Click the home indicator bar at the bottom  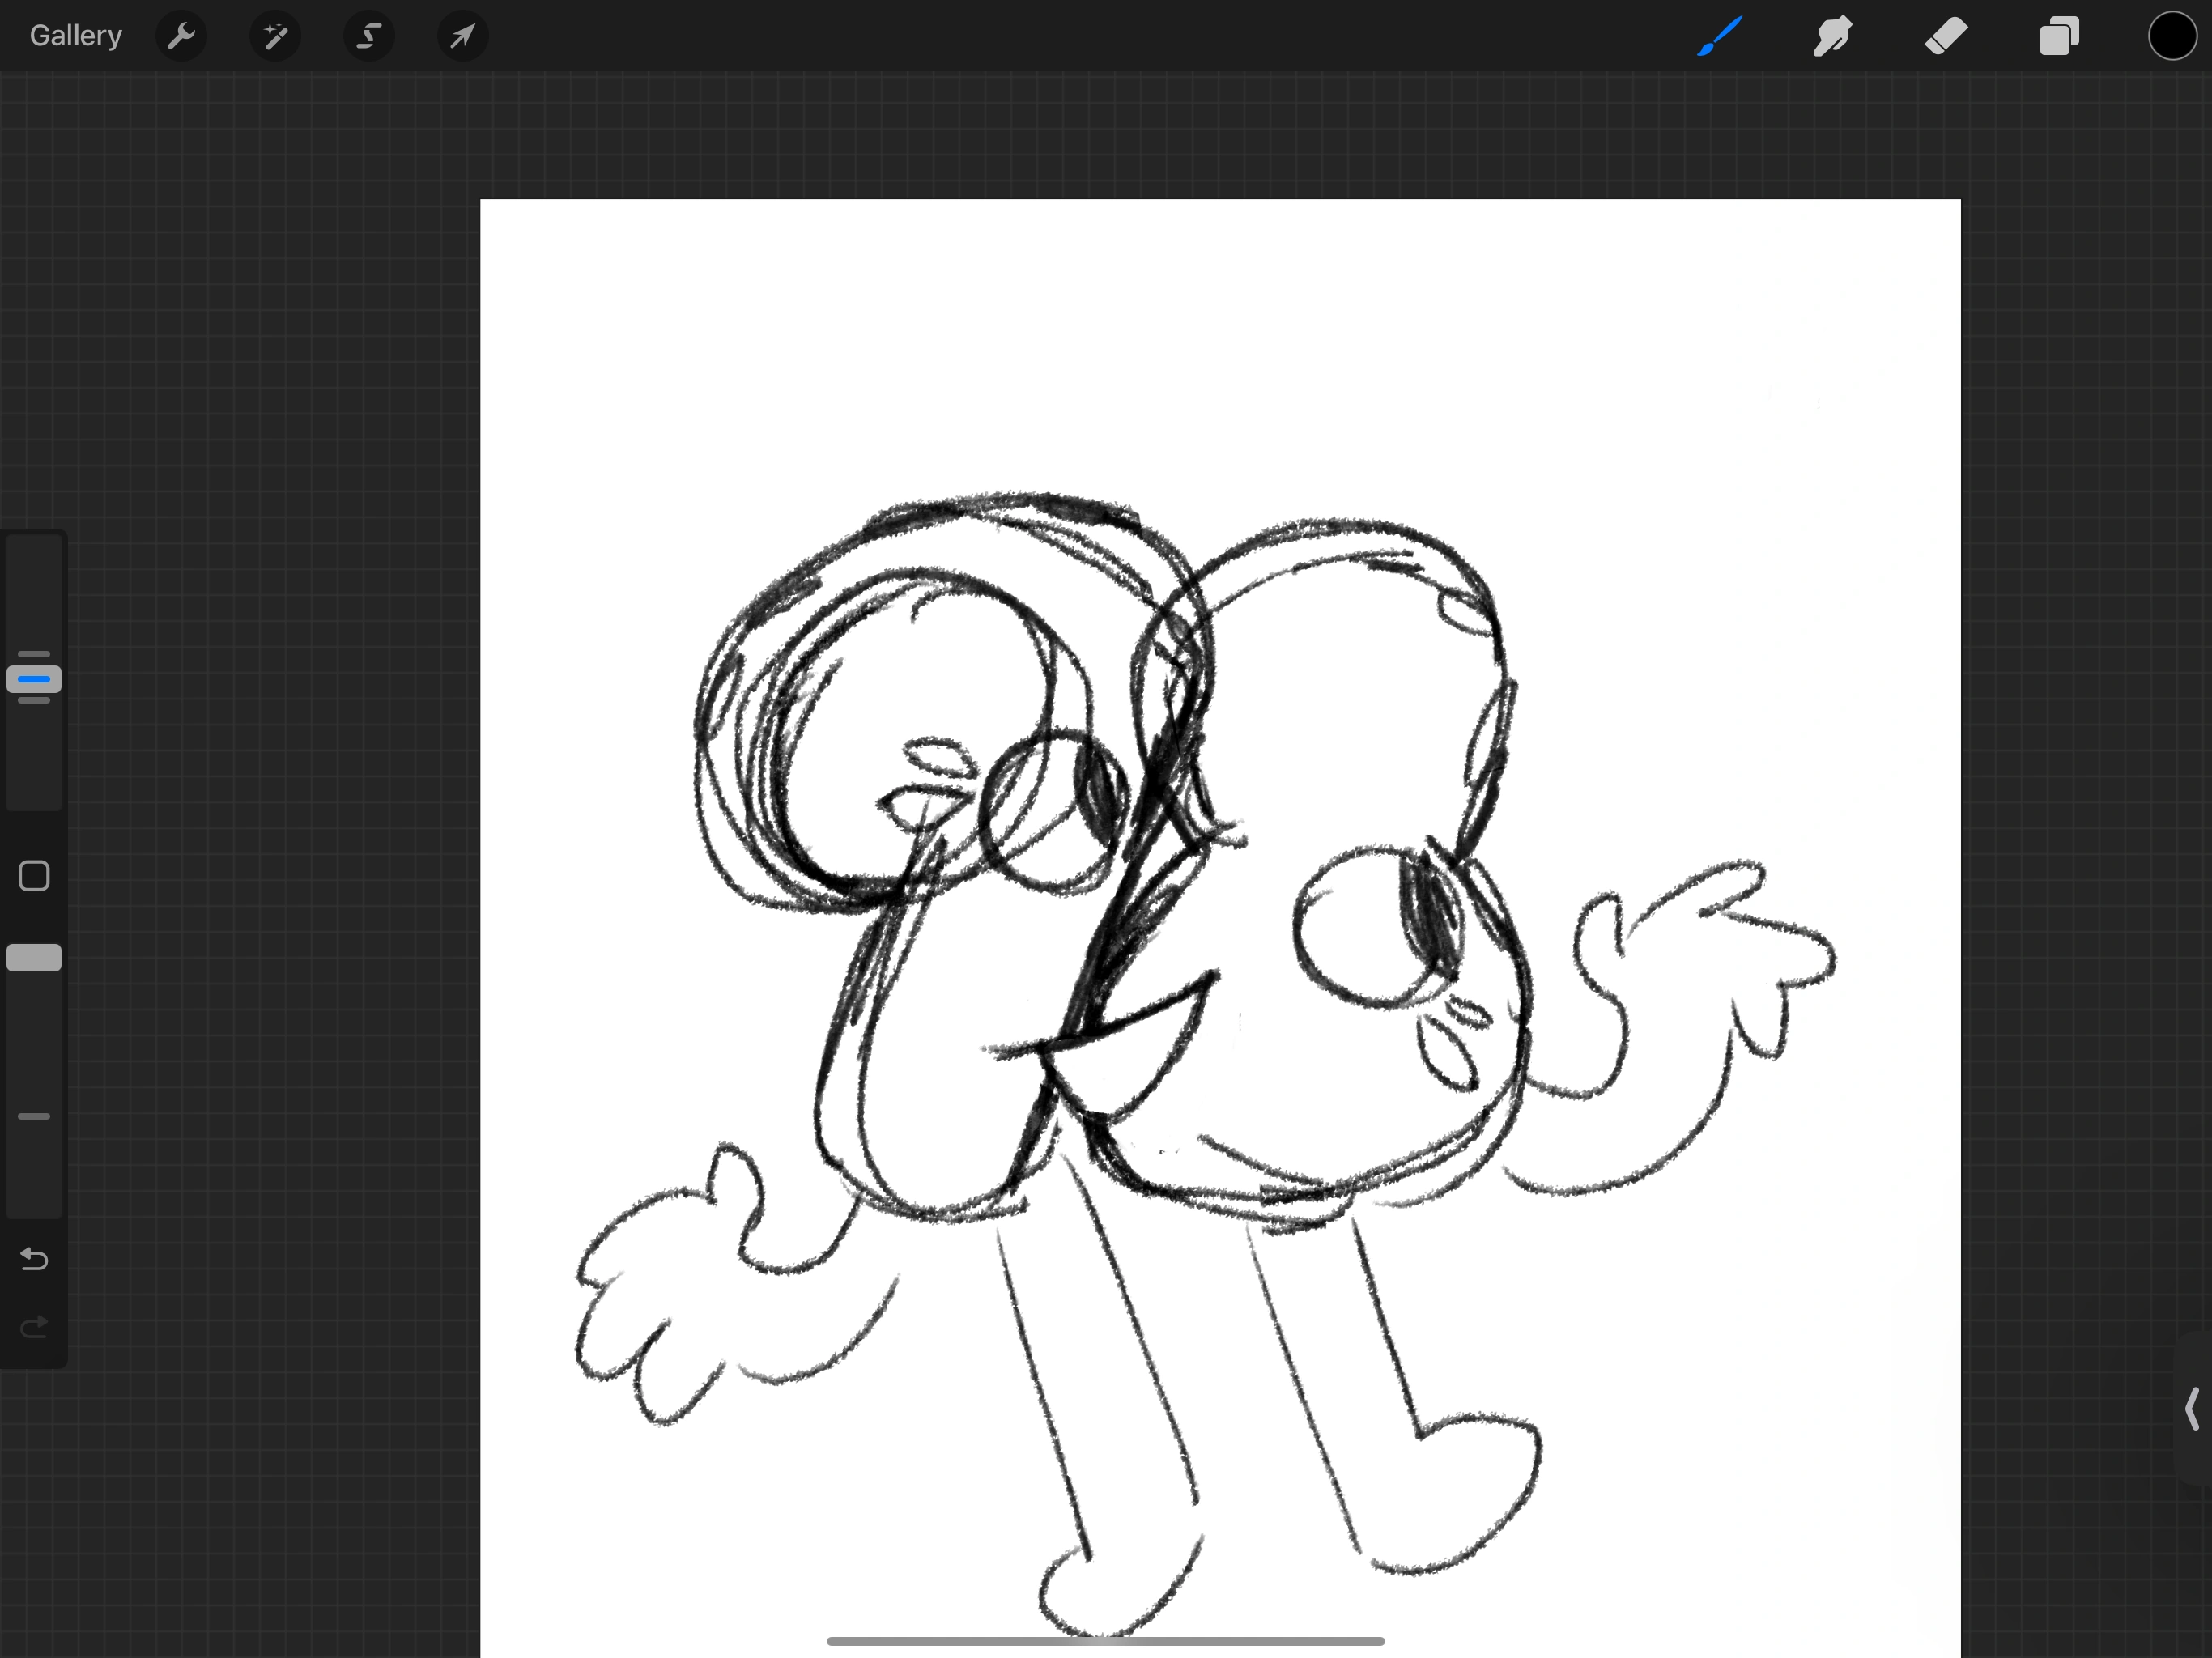tap(1105, 1641)
